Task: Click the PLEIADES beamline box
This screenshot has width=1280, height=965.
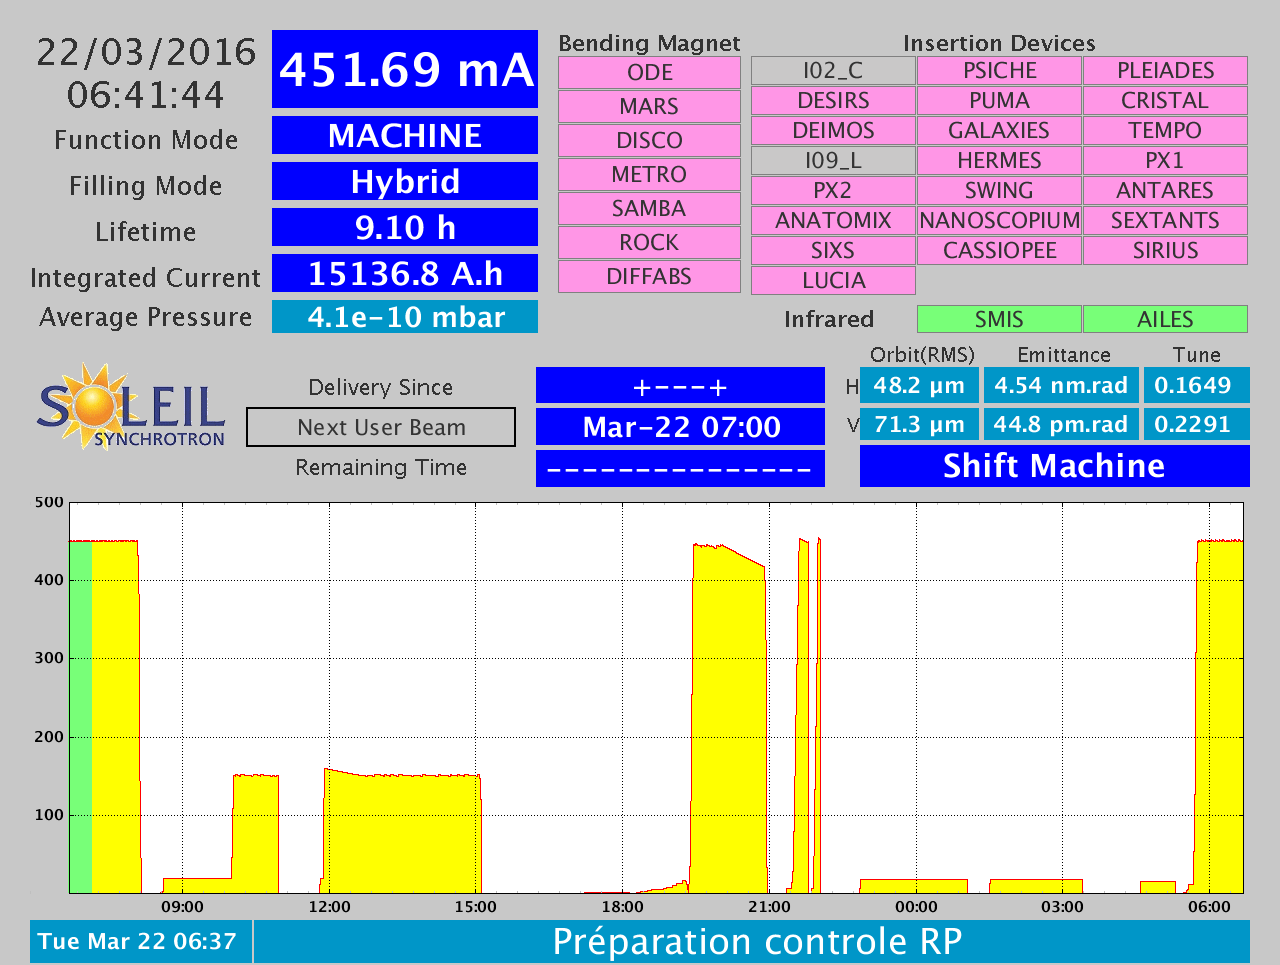Action: coord(1165,71)
